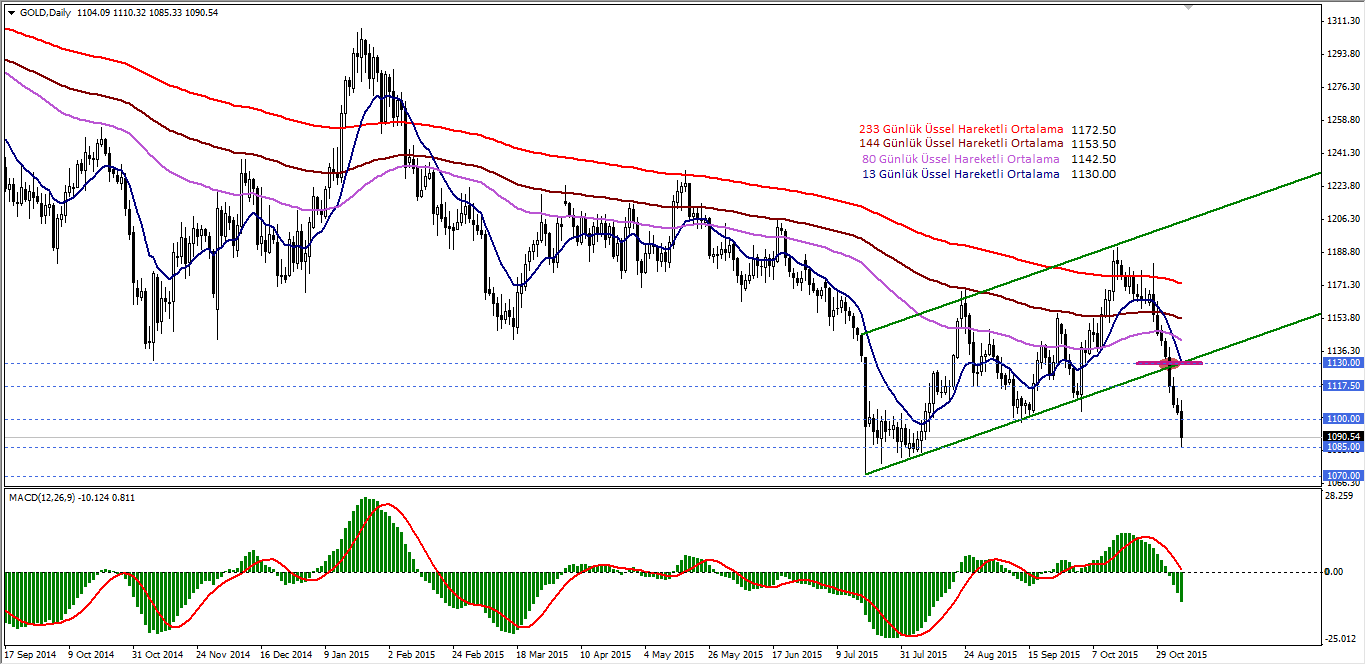Click the MACD(12,26,9) indicator label
The width and height of the screenshot is (1366, 665).
click(51, 497)
